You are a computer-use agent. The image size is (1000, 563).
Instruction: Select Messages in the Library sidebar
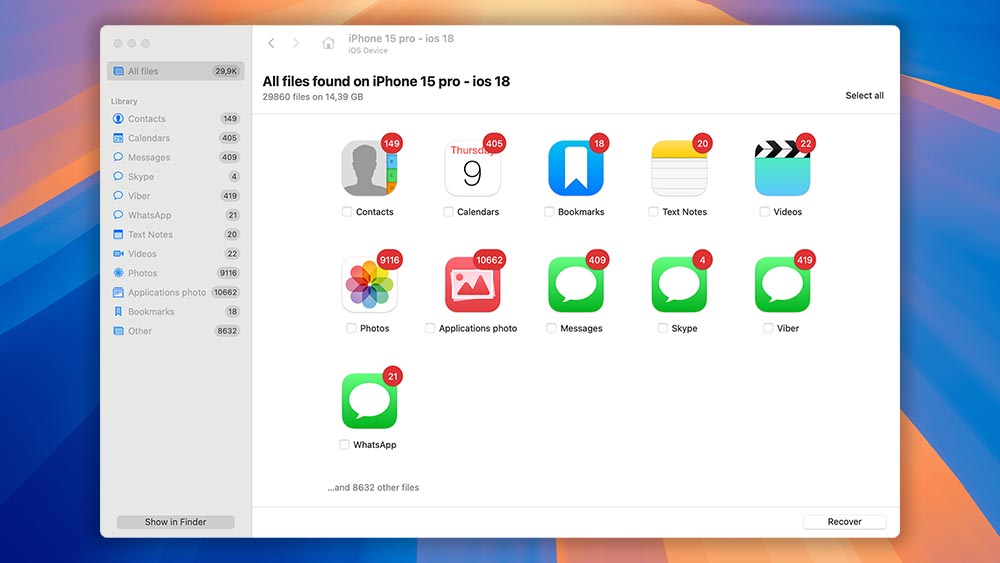click(x=175, y=157)
